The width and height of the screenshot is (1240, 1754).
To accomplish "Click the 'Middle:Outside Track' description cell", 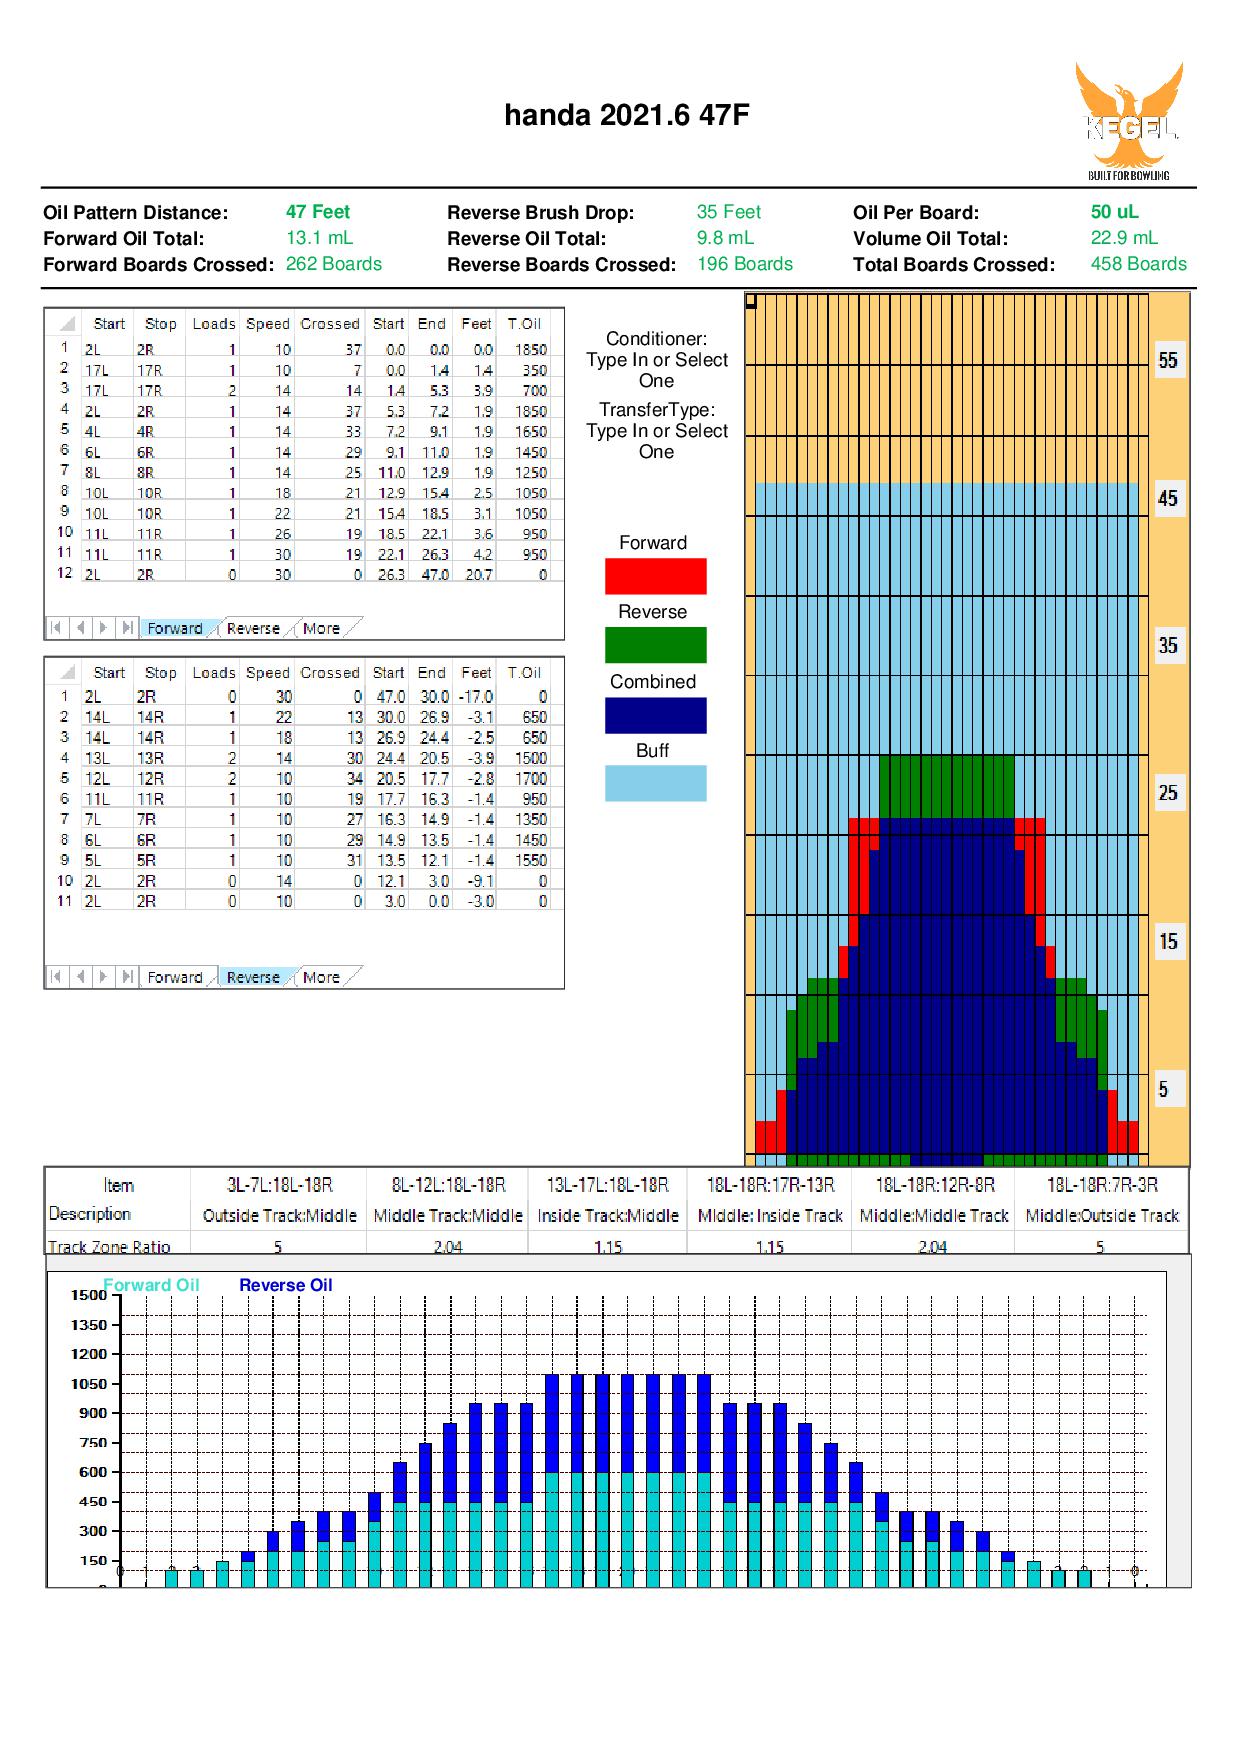I will [x=1102, y=1216].
